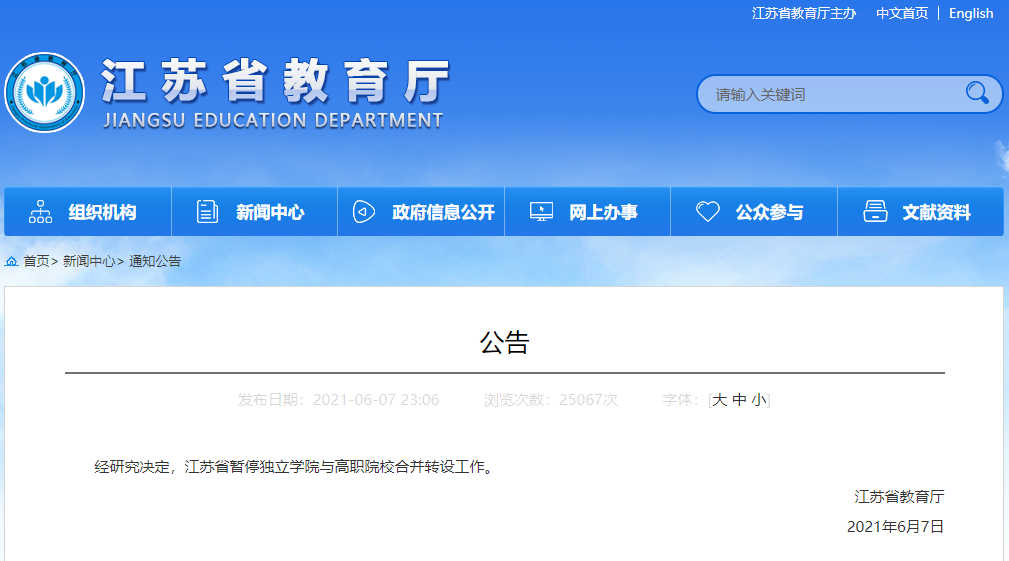Open the 公众参与 menu label
The image size is (1009, 561).
pyautogui.click(x=770, y=212)
